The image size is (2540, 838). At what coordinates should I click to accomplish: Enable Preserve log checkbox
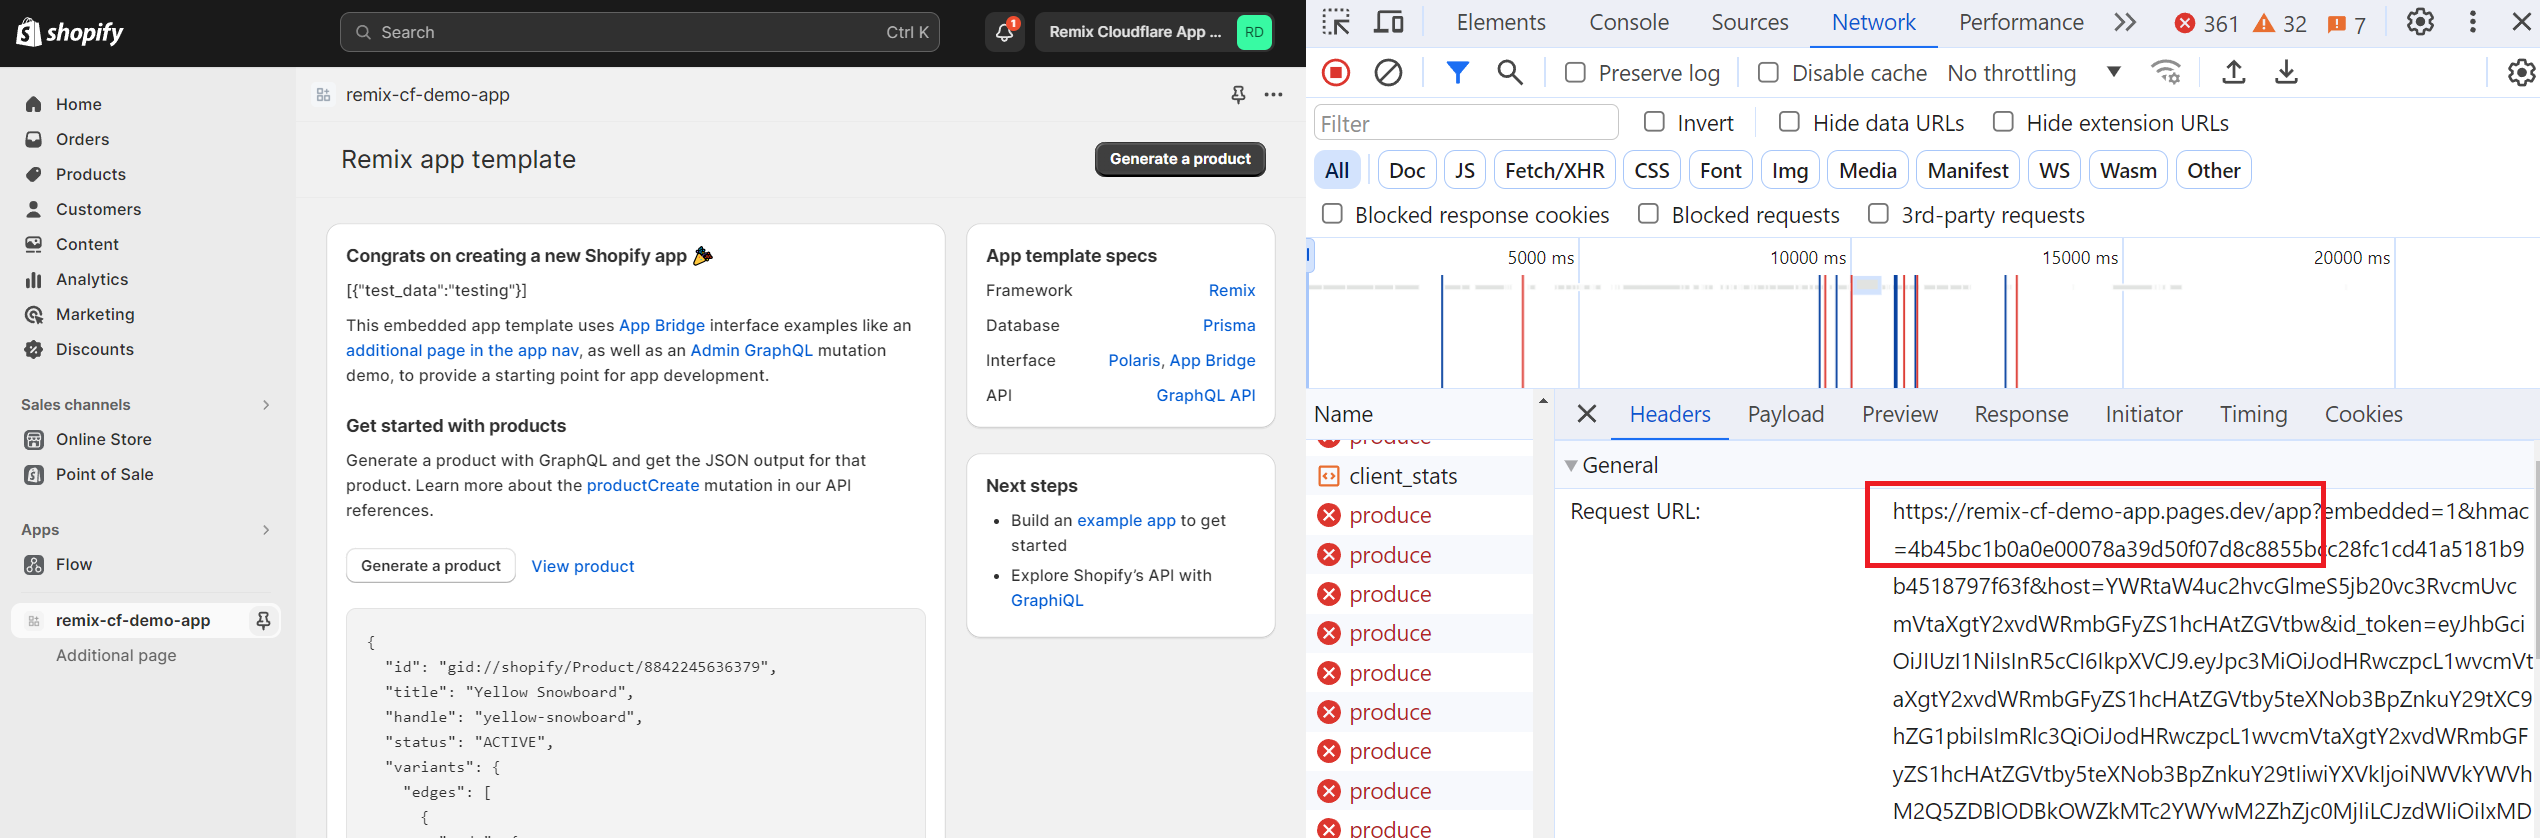[1575, 72]
